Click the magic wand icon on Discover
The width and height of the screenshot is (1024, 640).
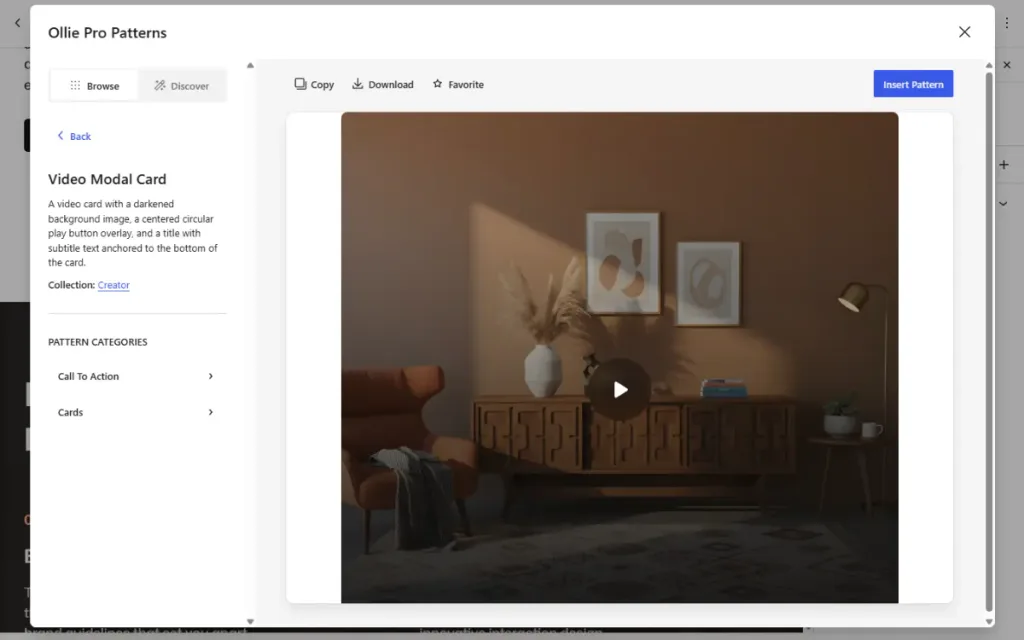(x=159, y=86)
